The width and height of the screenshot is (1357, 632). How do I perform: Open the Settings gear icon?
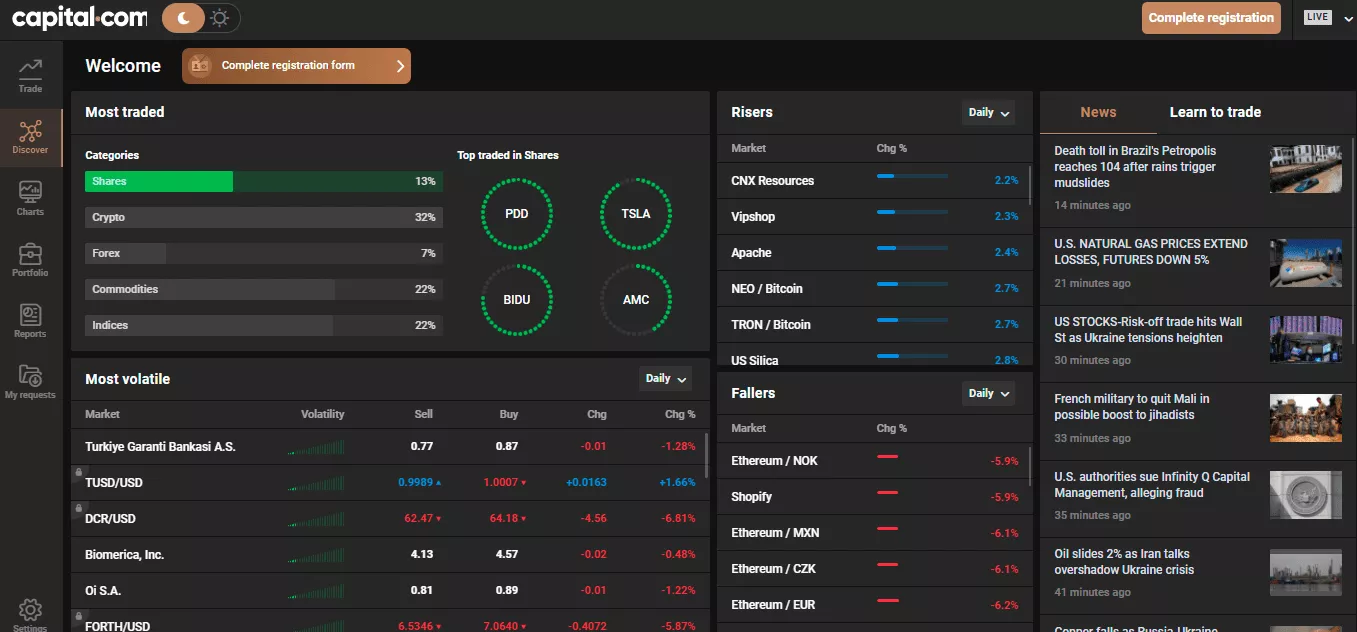[x=30, y=609]
